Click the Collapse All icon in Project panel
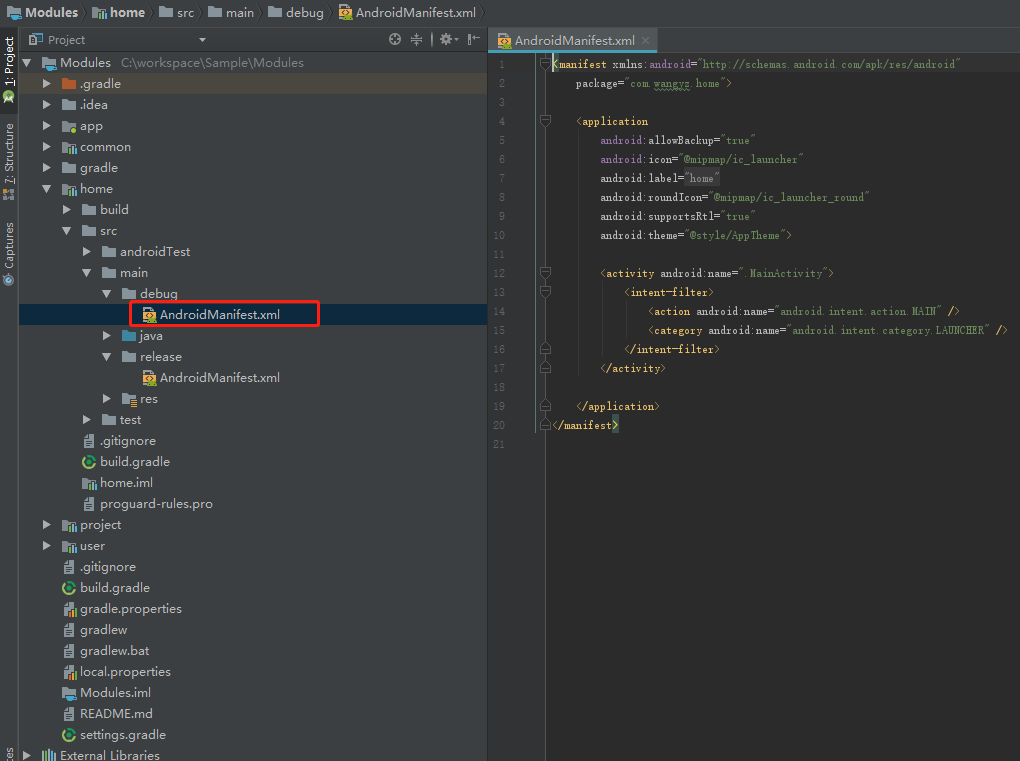Image resolution: width=1020 pixels, height=761 pixels. pos(418,40)
